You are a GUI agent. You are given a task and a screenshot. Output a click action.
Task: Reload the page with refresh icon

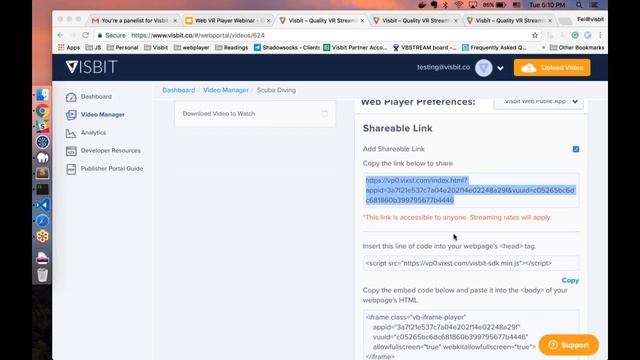click(x=85, y=35)
